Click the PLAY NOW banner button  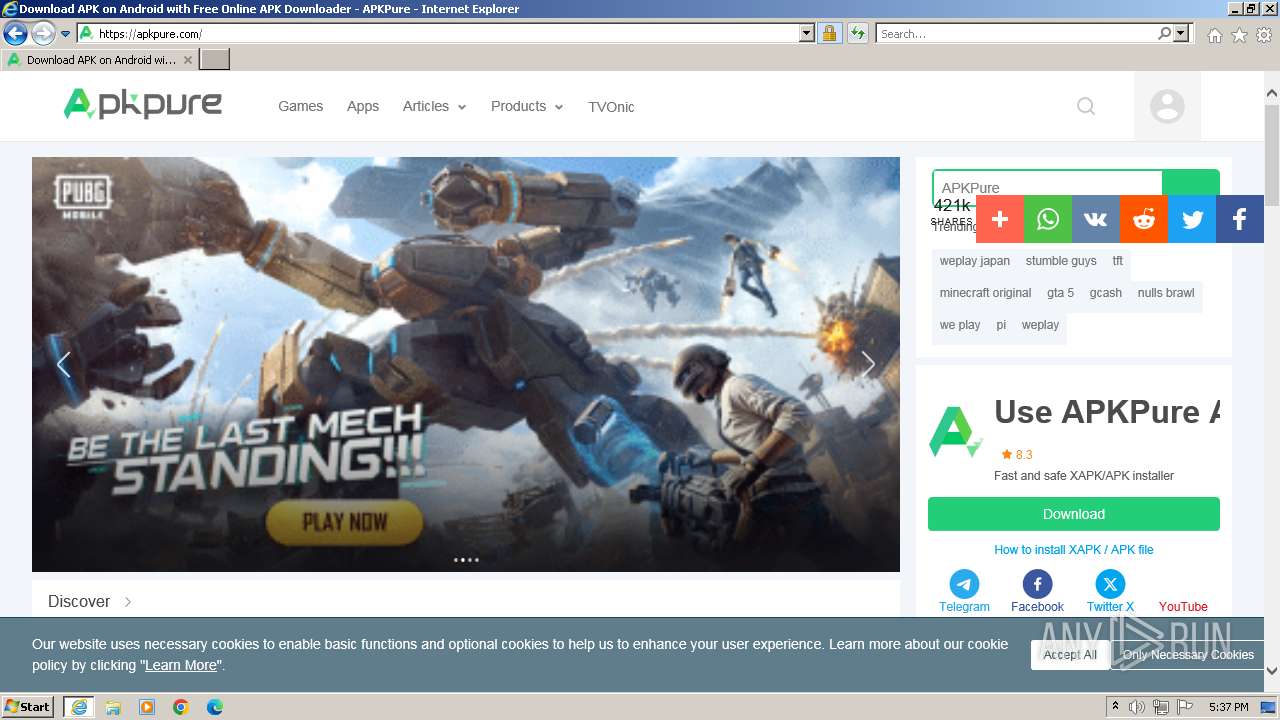[344, 521]
